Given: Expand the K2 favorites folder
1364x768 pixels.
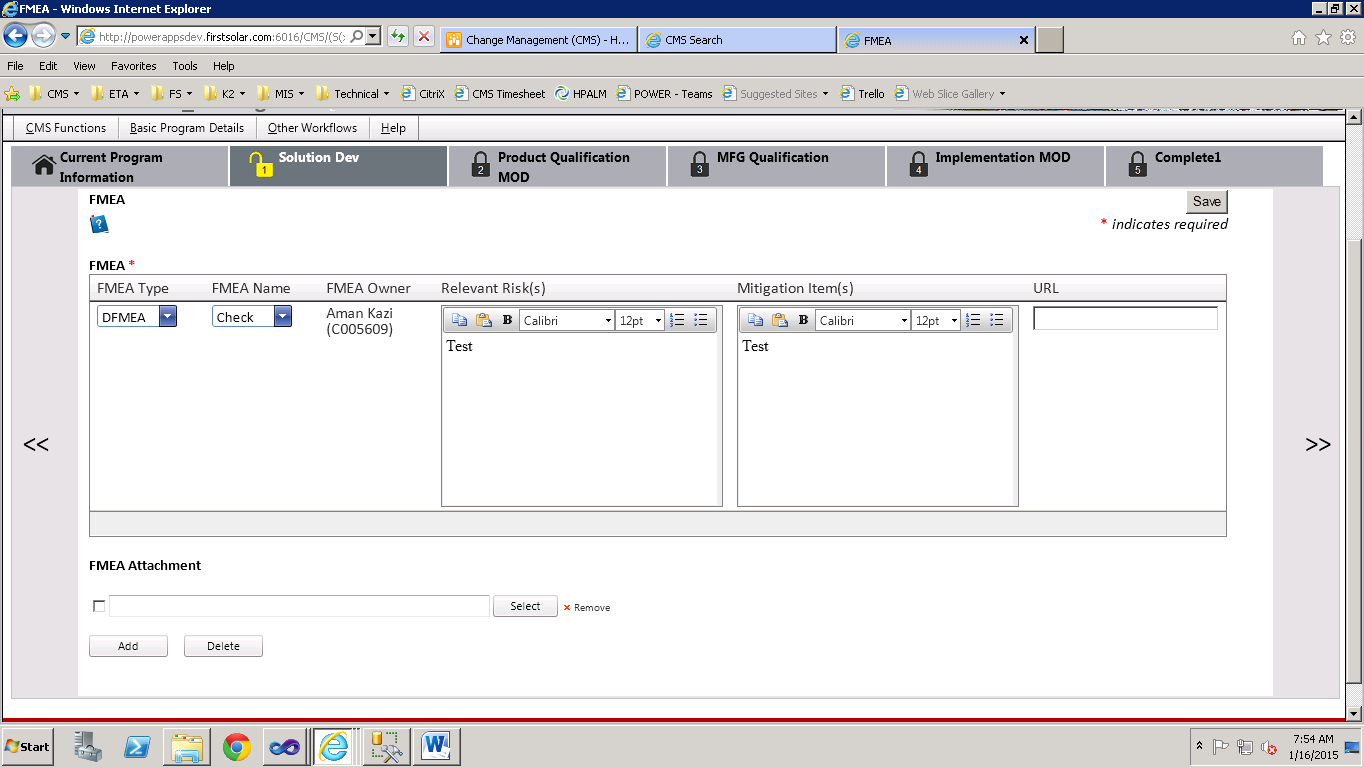Looking at the screenshot, I should click(x=224, y=94).
